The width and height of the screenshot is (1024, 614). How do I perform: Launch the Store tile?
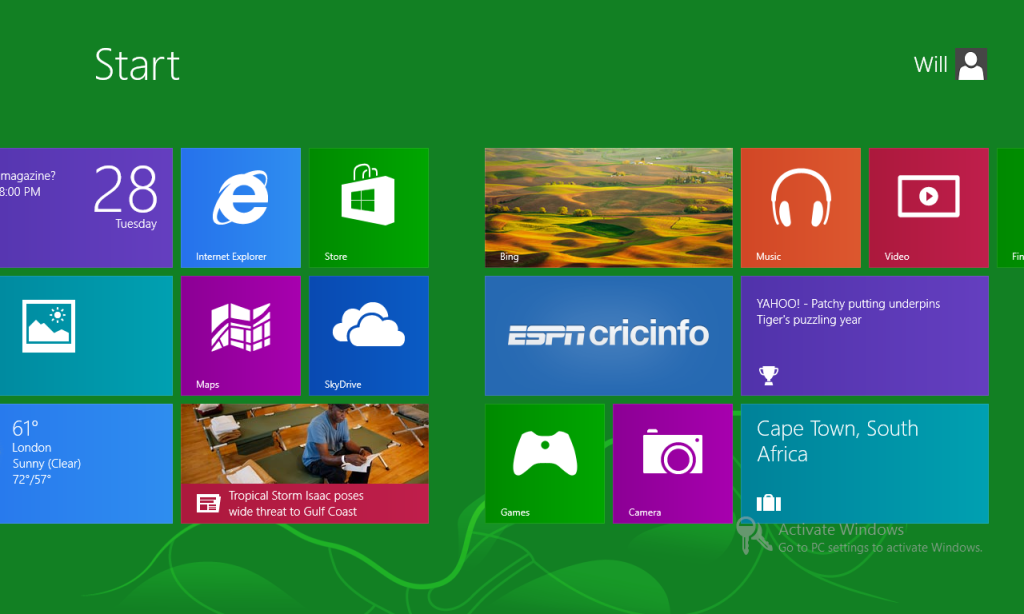click(369, 208)
